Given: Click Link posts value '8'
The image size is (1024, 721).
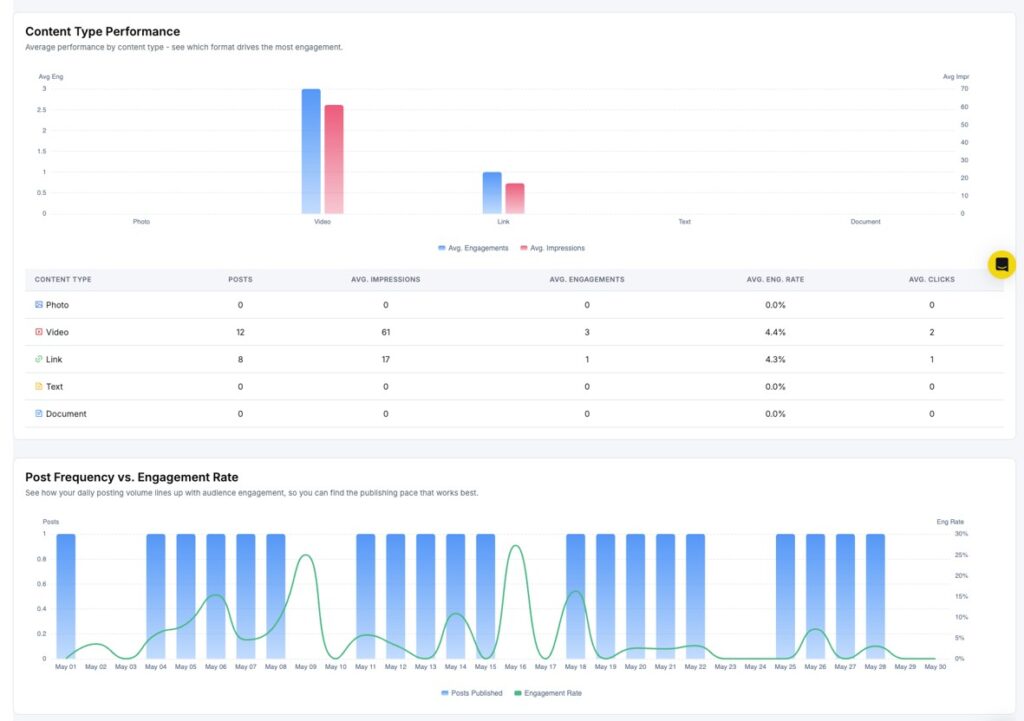Looking at the screenshot, I should (x=240, y=359).
